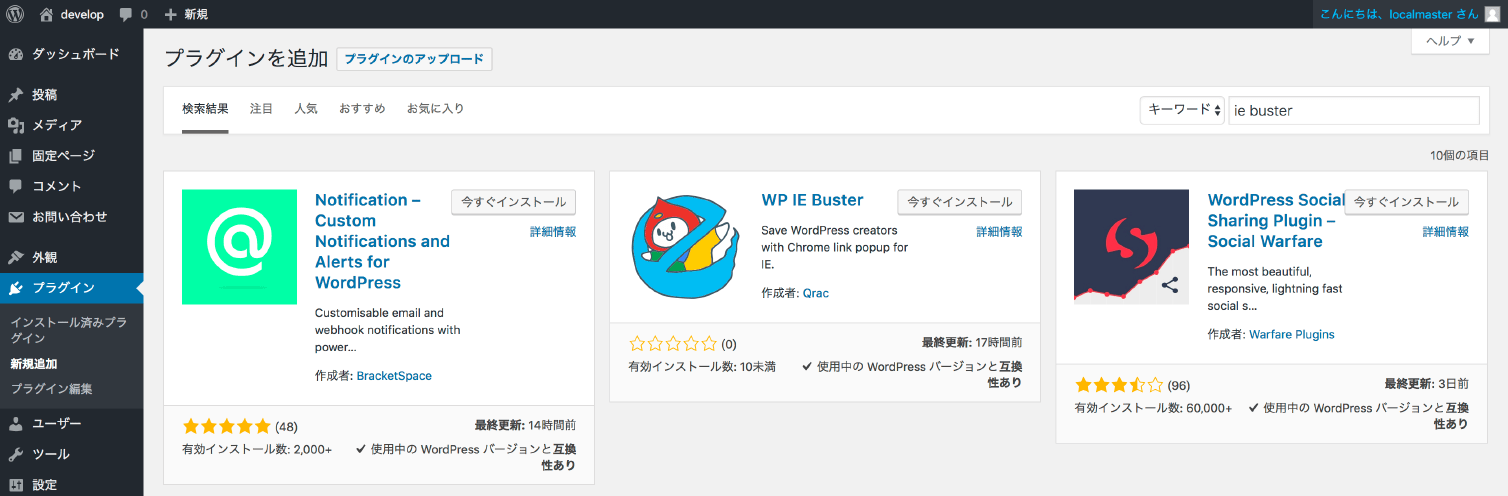The image size is (1508, 496).
Task: Open the WP IE Buster plugin thumbnail
Action: [x=686, y=247]
